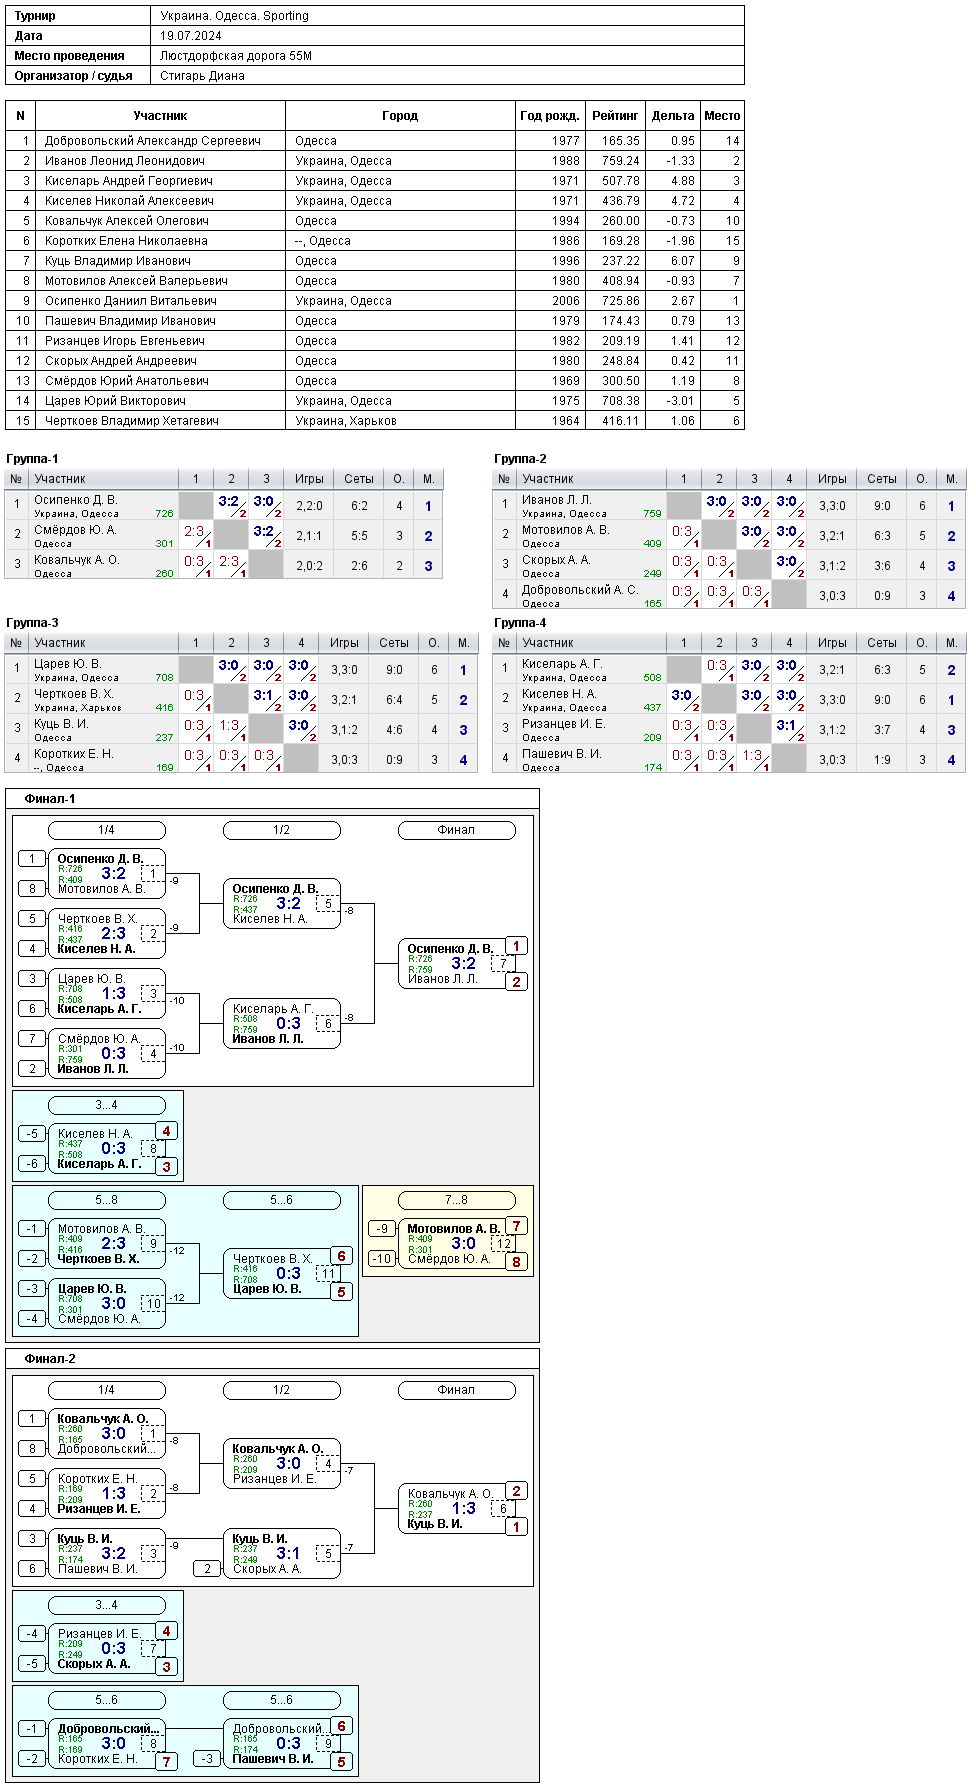Open the 1/4 round label in Финал-1
This screenshot has width=976, height=1788.
pos(107,830)
